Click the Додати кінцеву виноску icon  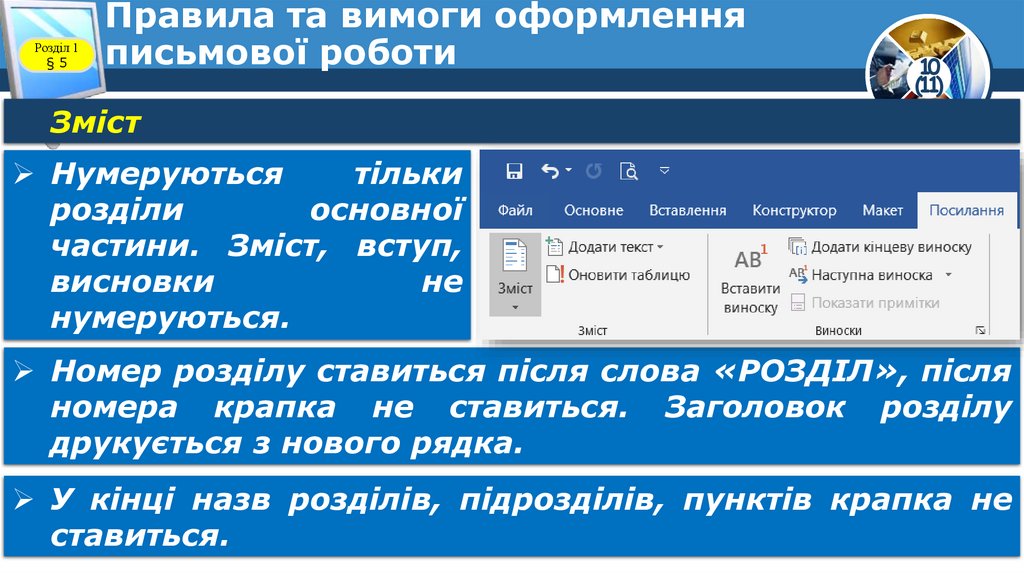coord(797,246)
